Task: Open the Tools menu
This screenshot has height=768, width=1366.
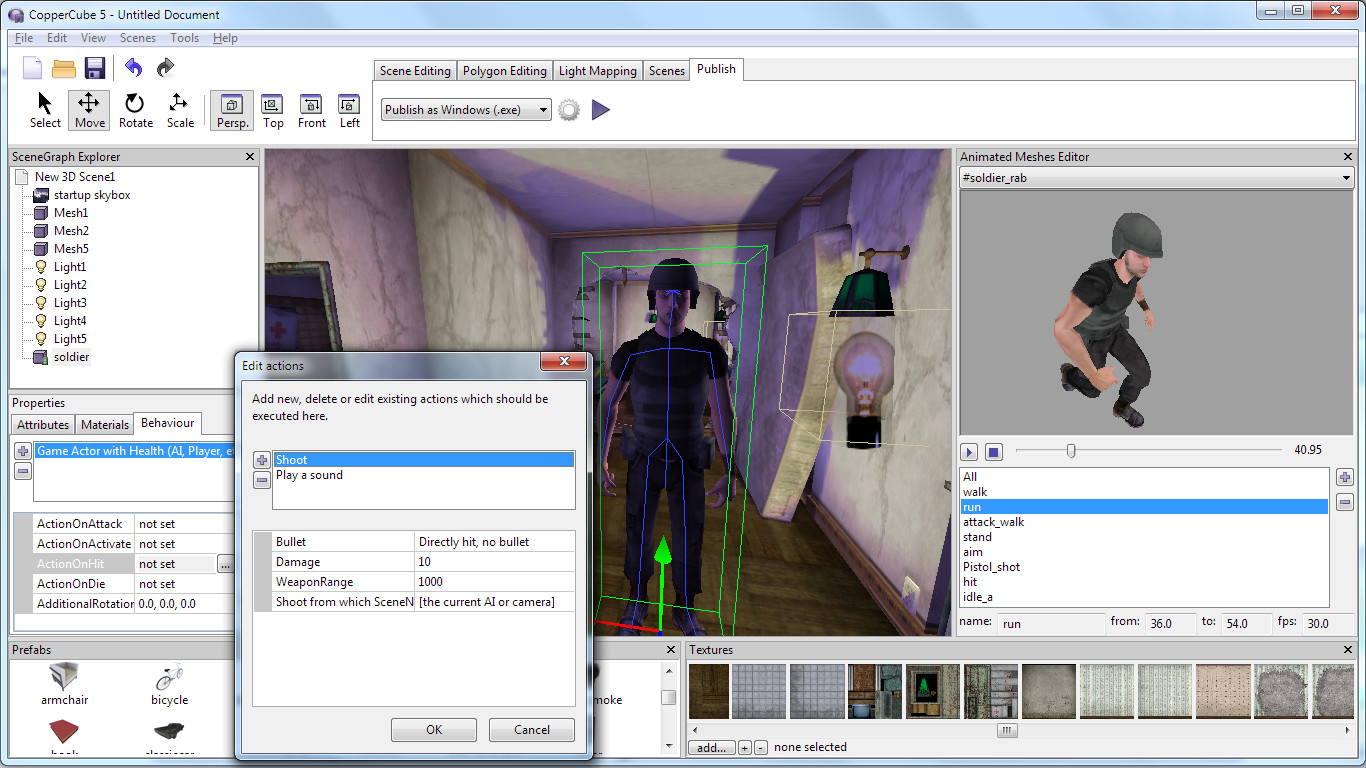Action: coord(184,37)
